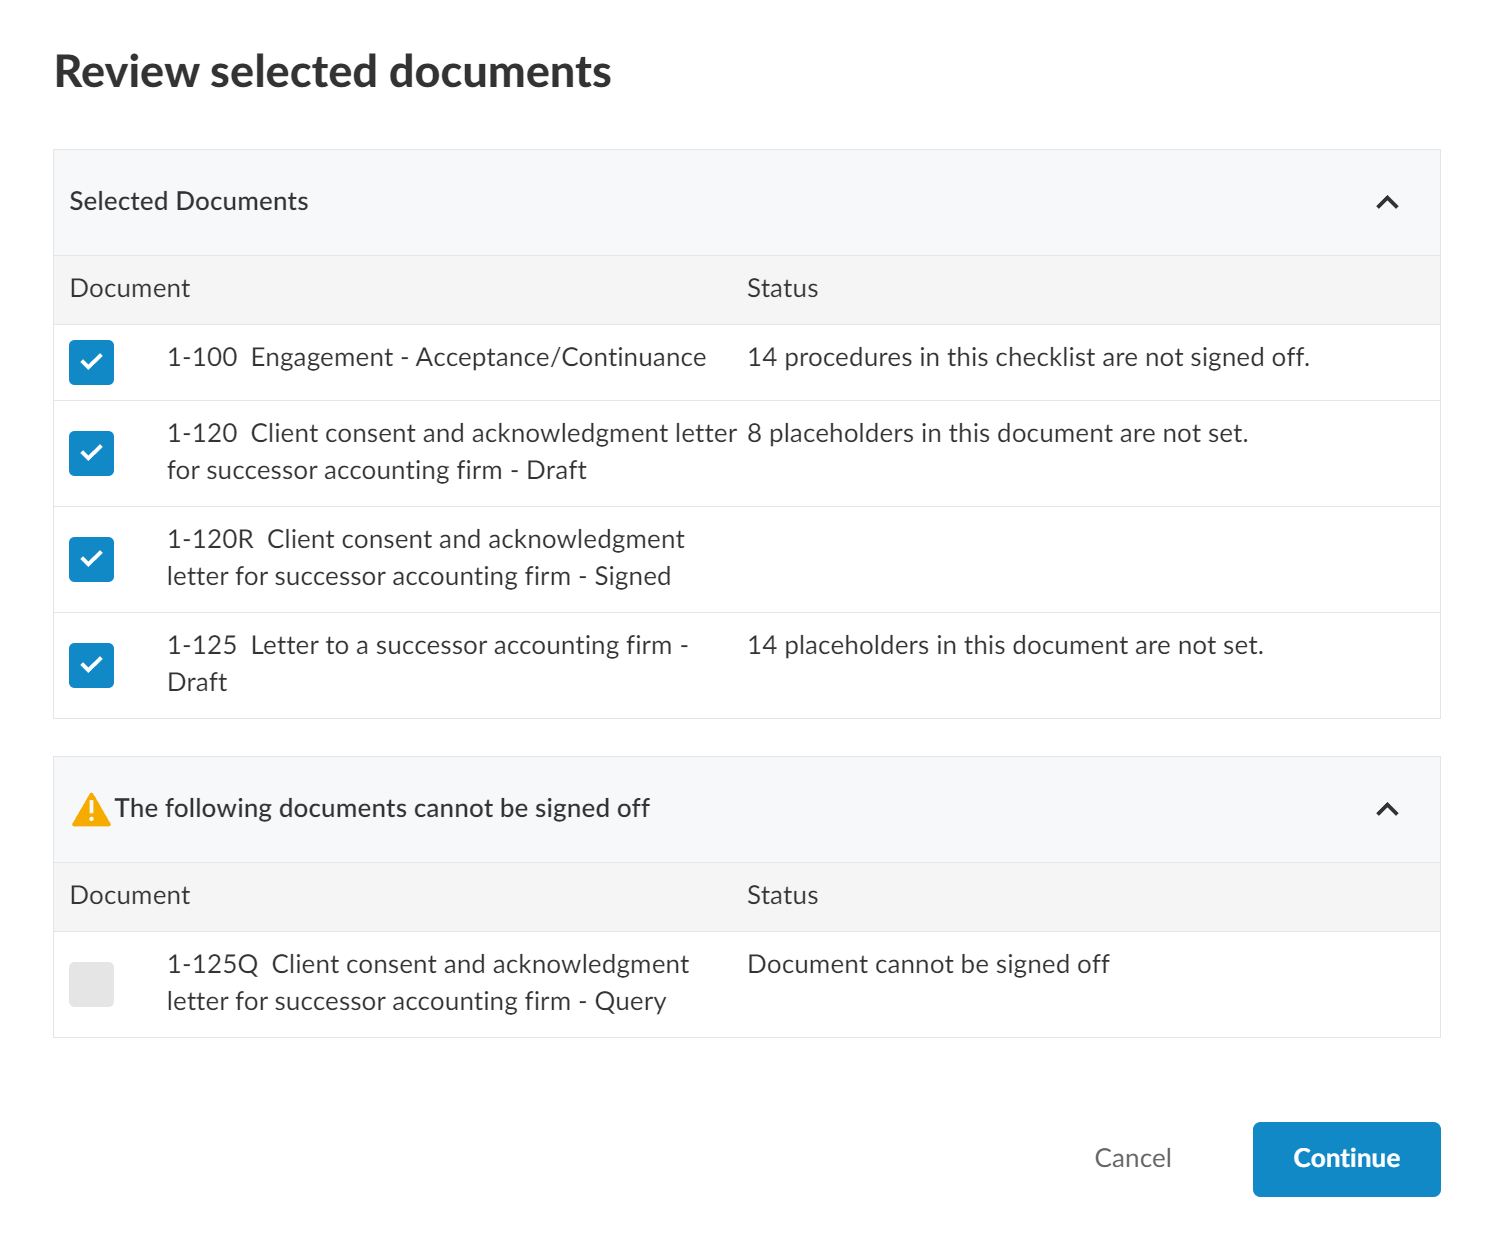Click row for 1-125Q query letter
Screen dimensions: 1492x1243
pyautogui.click(x=428, y=982)
